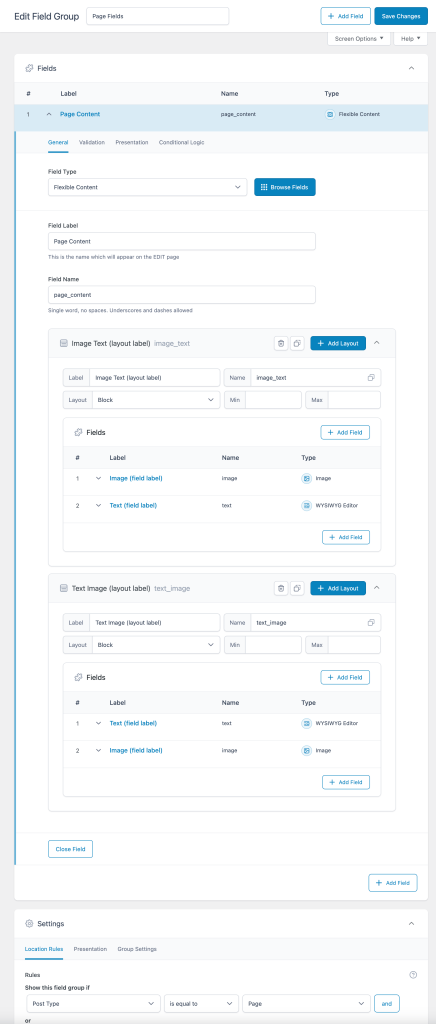Image resolution: width=436 pixels, height=1024 pixels.
Task: Switch to the Conditional Logic tab
Action: [x=181, y=142]
